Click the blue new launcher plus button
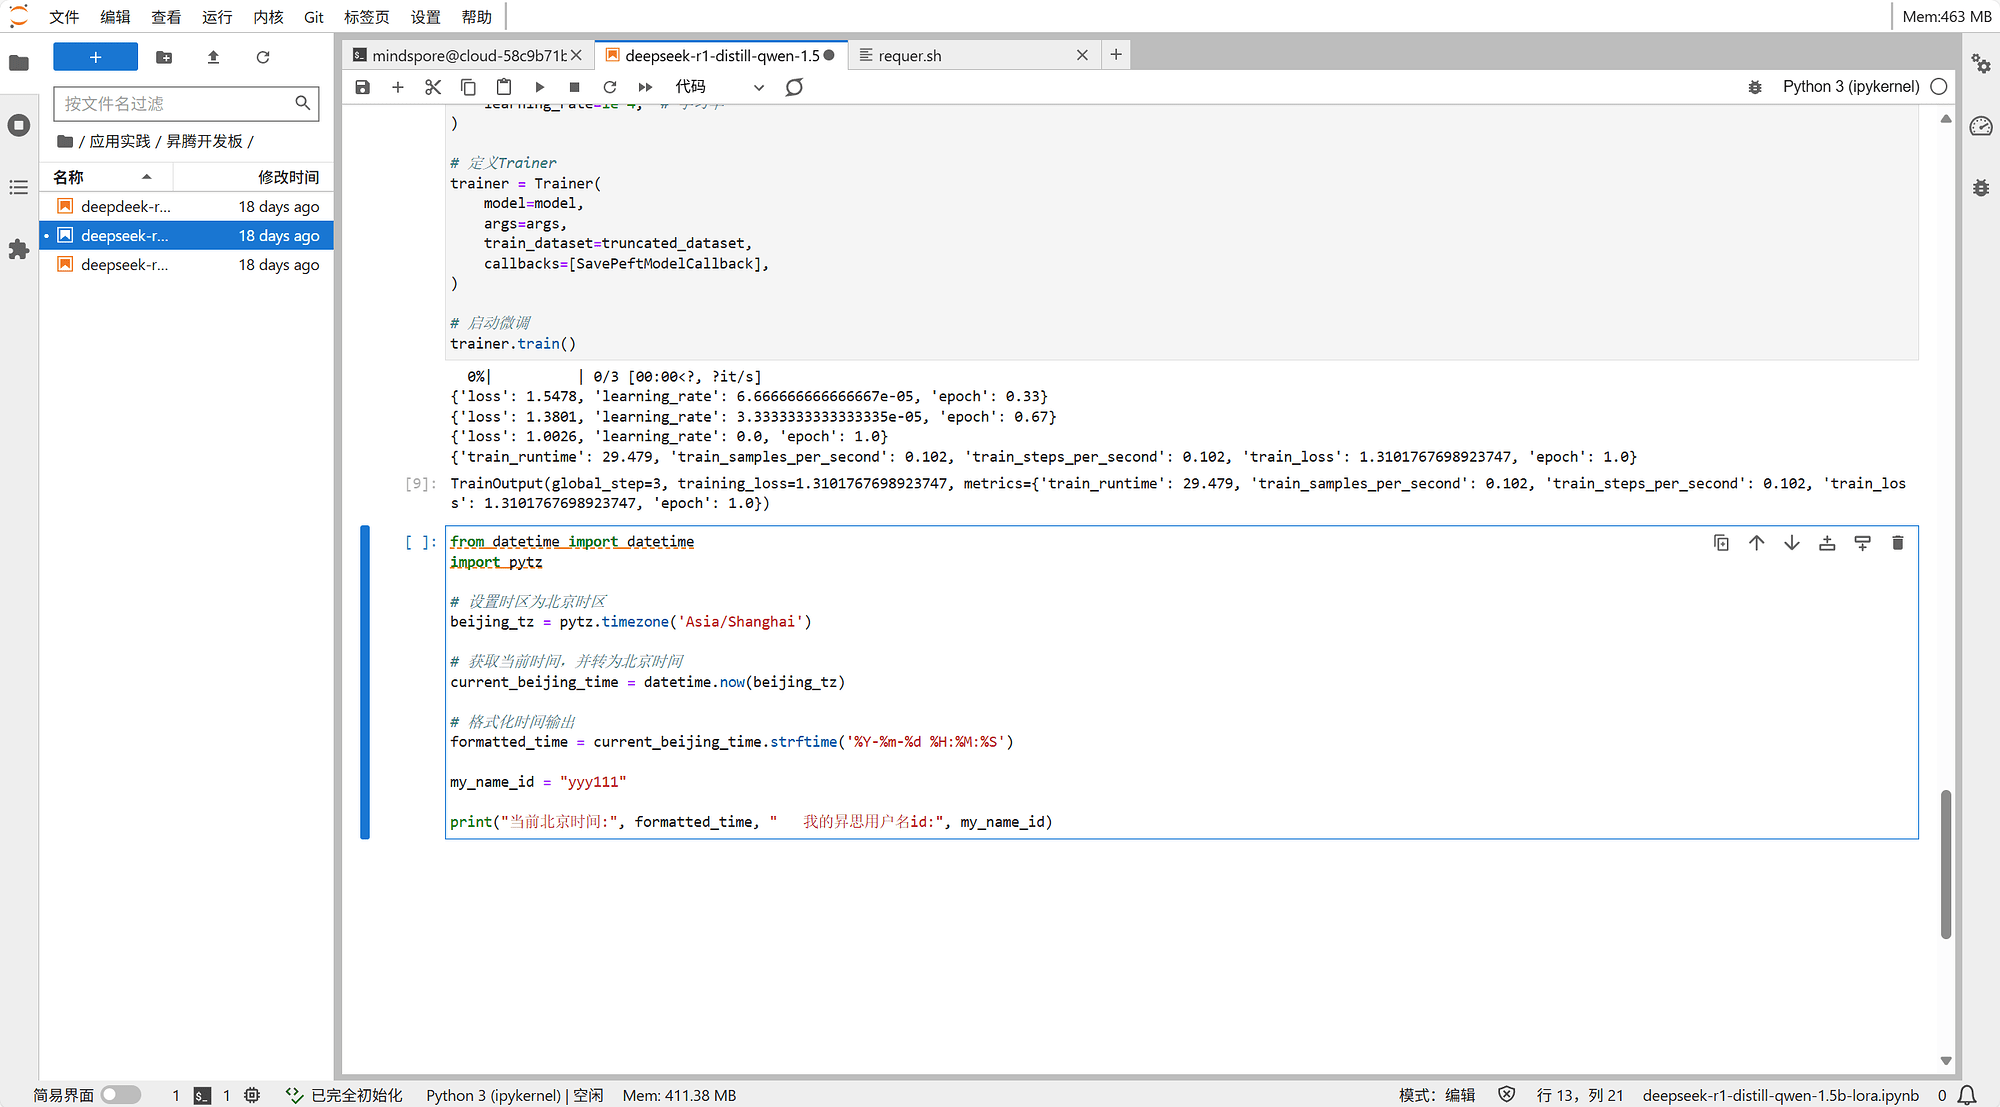The image size is (2000, 1107). [x=95, y=57]
